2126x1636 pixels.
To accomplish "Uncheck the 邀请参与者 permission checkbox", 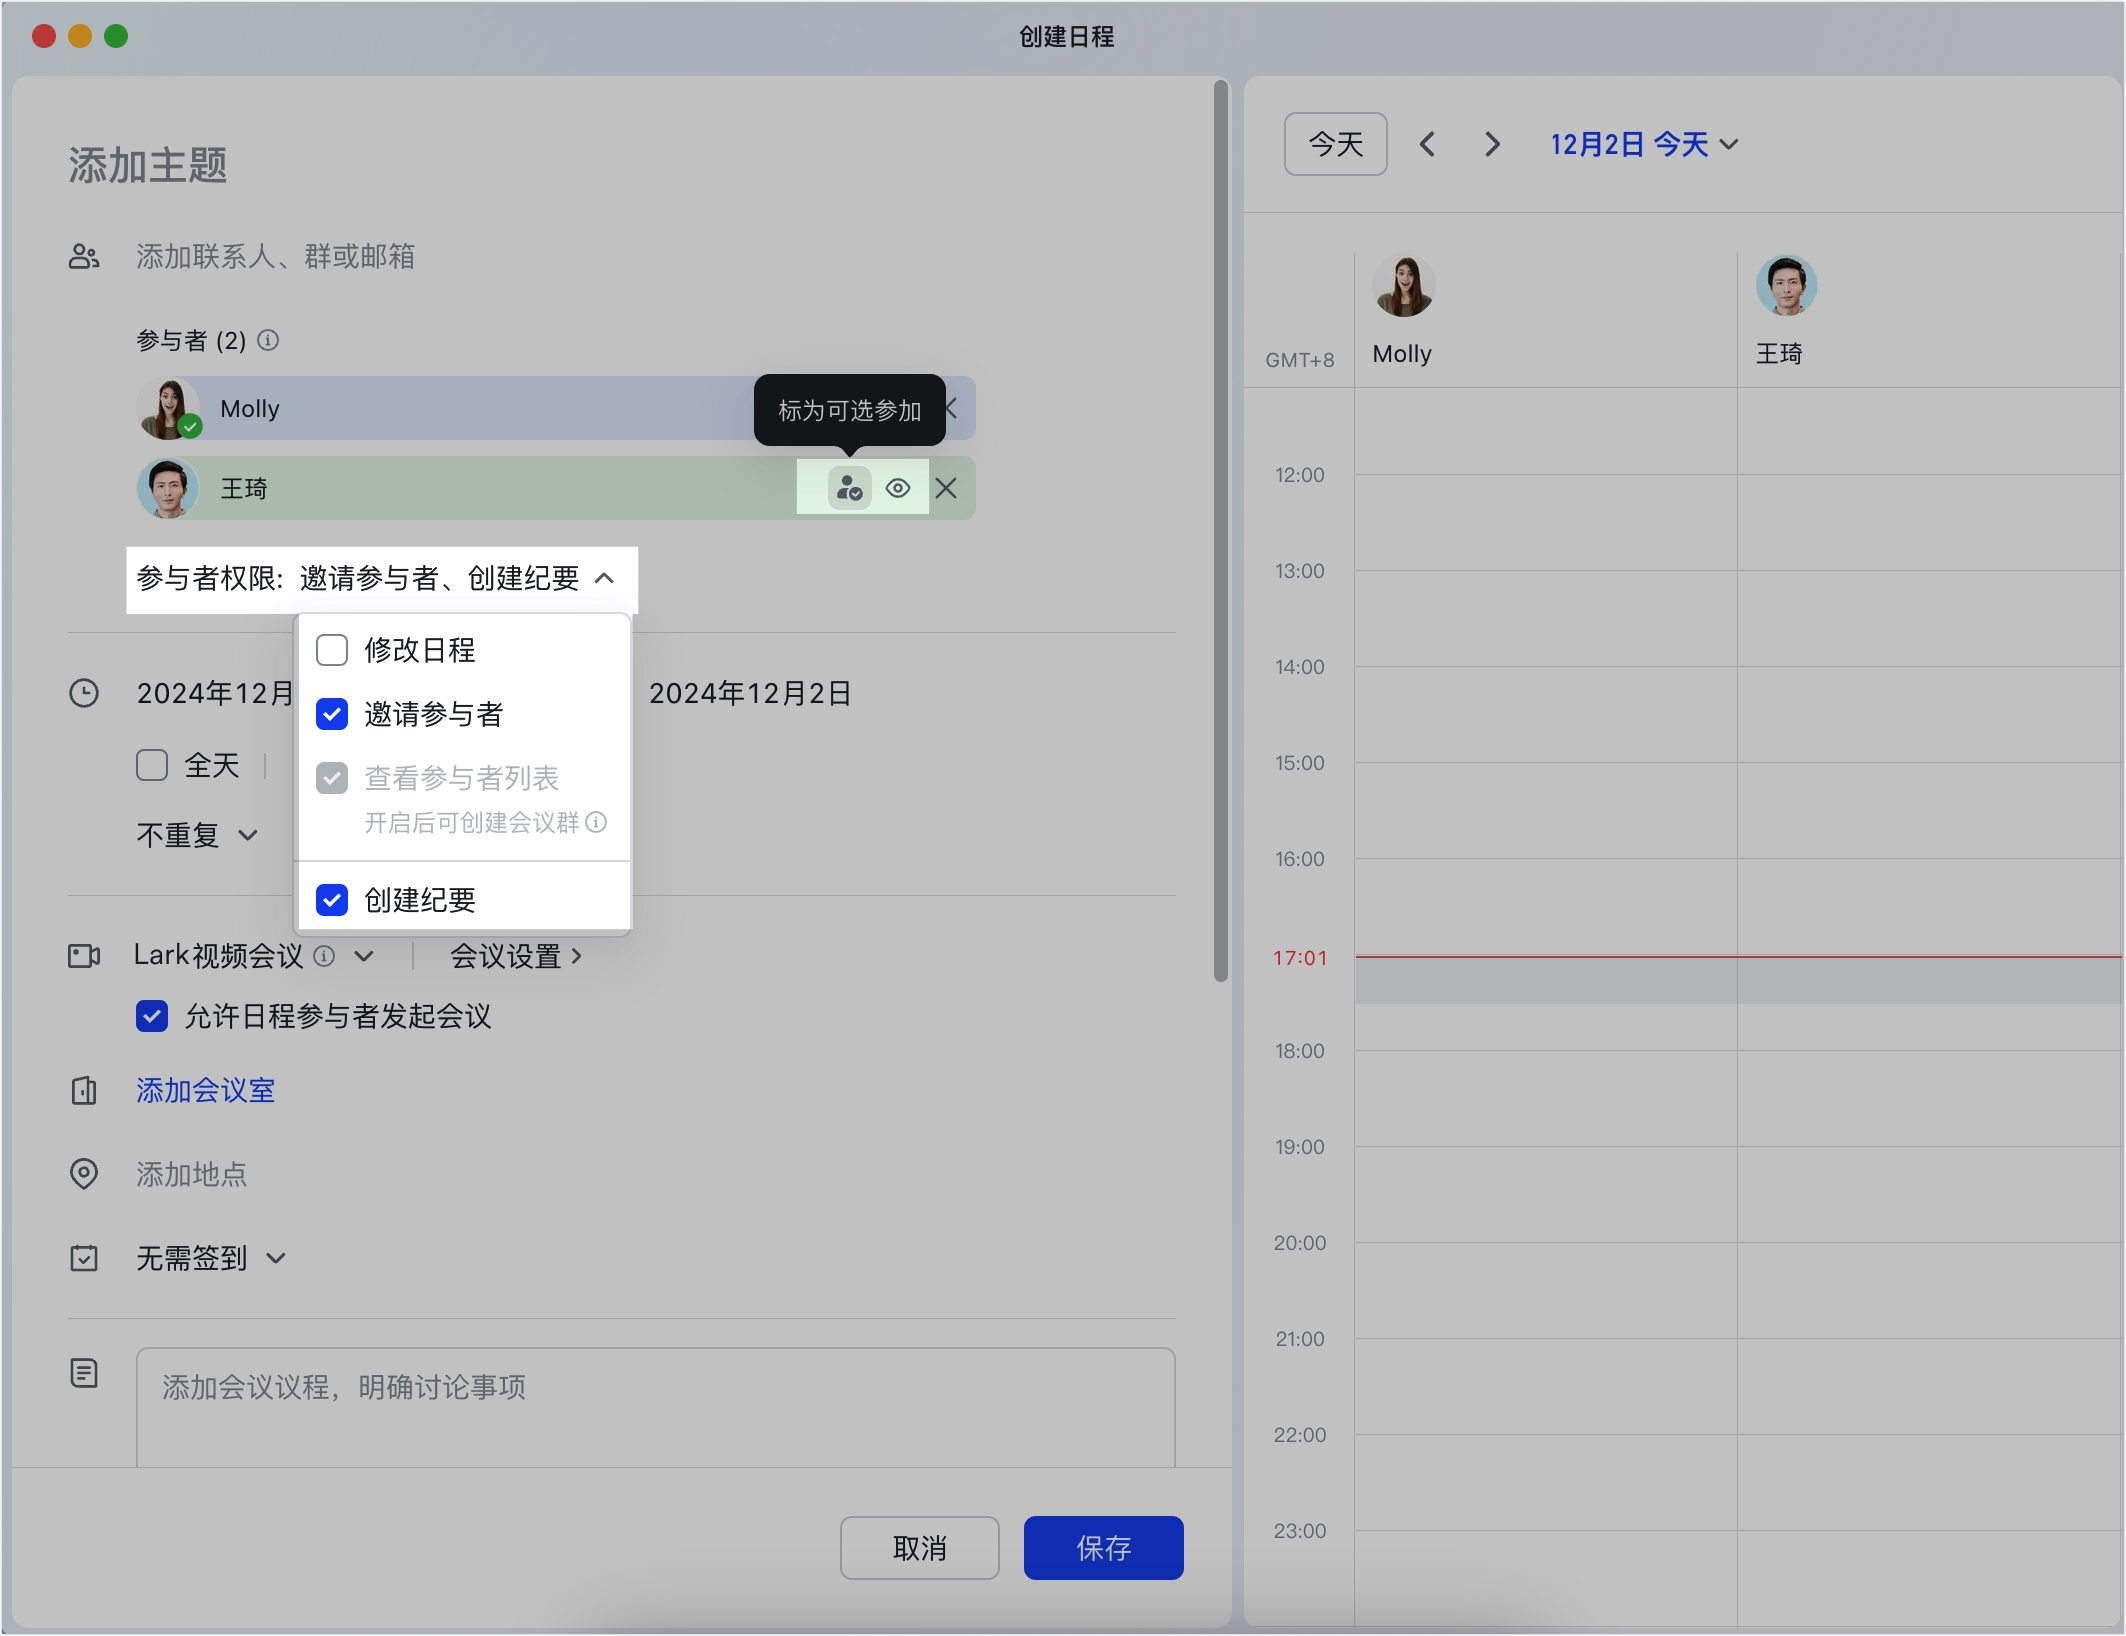I will pyautogui.click(x=332, y=714).
